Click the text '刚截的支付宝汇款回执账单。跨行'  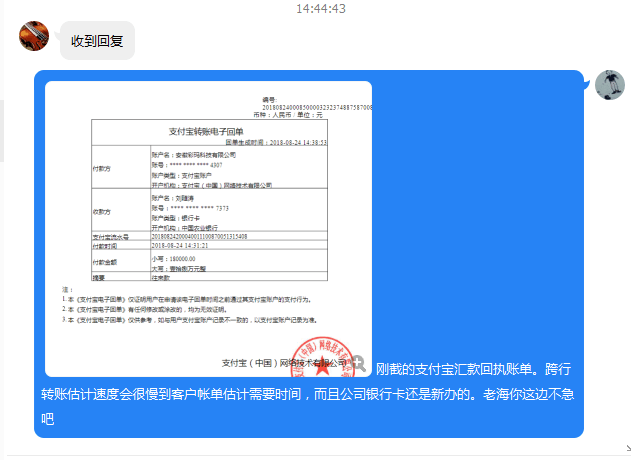[x=474, y=369]
